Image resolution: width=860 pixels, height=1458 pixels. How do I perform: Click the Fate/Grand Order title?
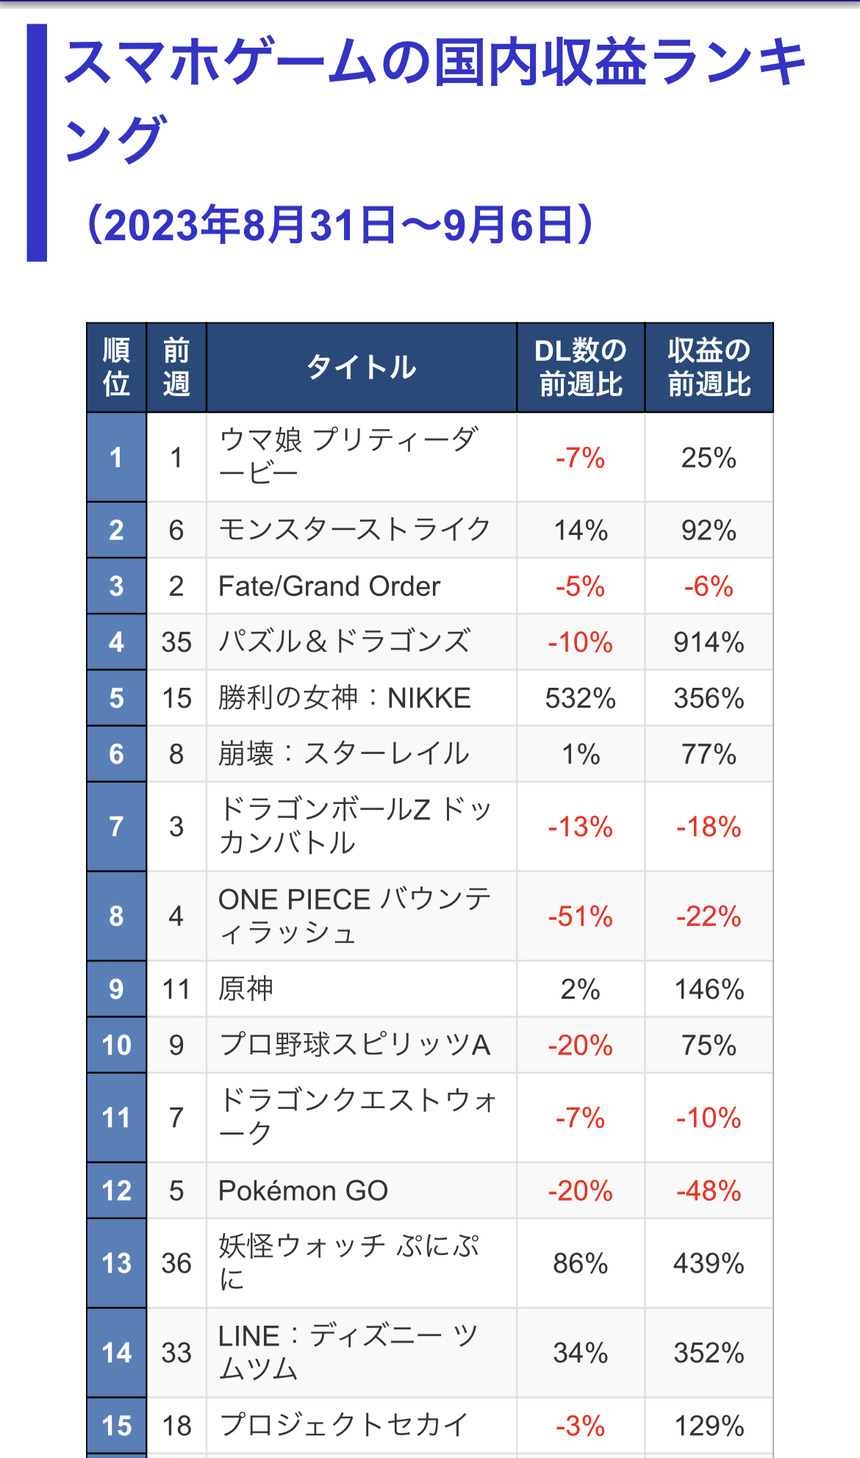pyautogui.click(x=329, y=586)
